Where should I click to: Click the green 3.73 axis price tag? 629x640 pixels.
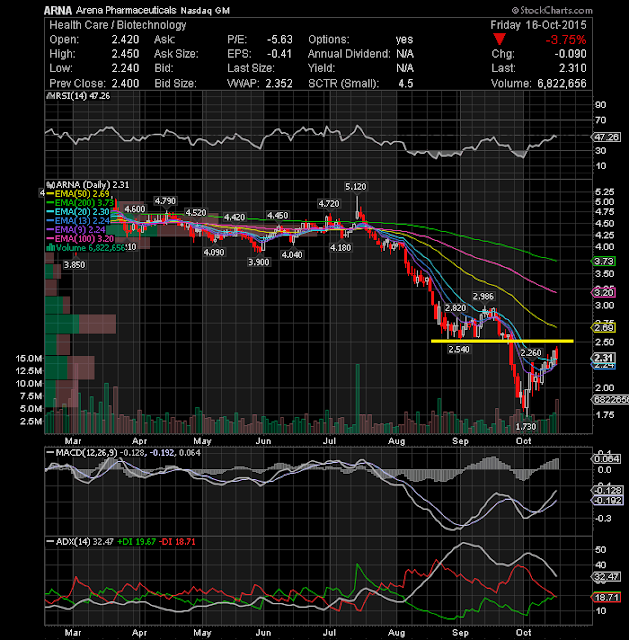(x=604, y=261)
